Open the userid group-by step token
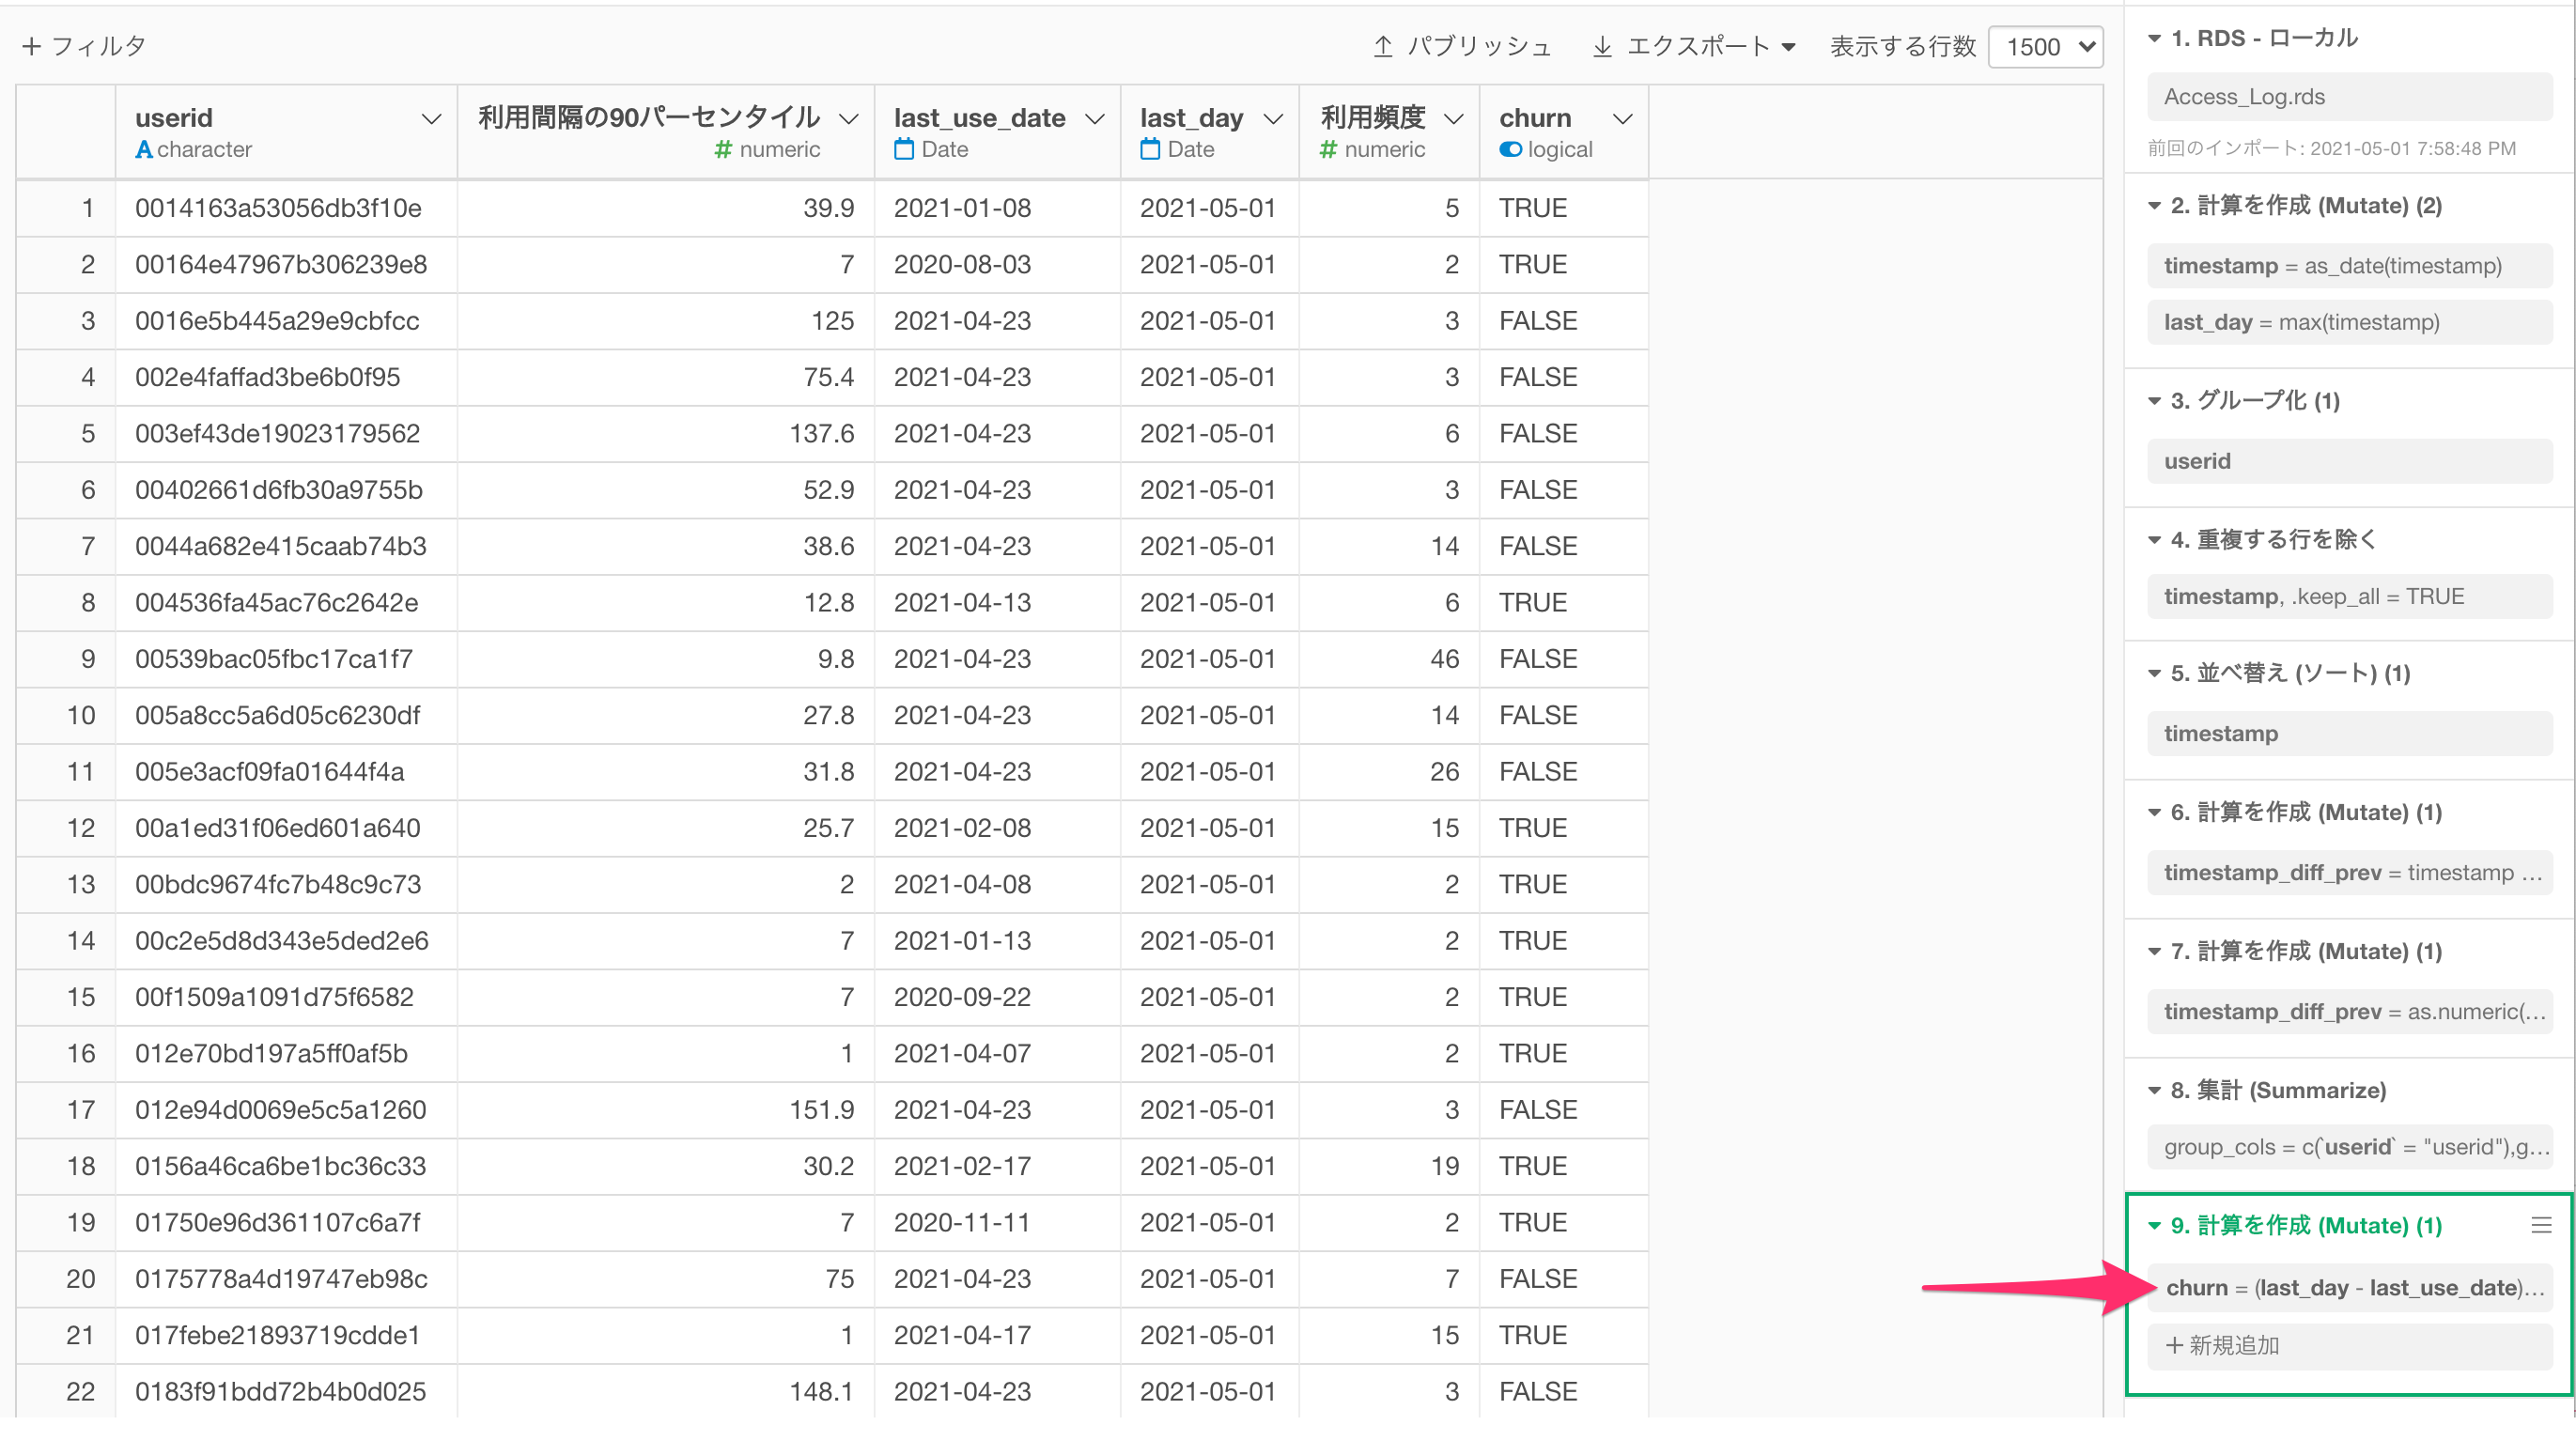This screenshot has width=2576, height=1456. click(x=2349, y=461)
